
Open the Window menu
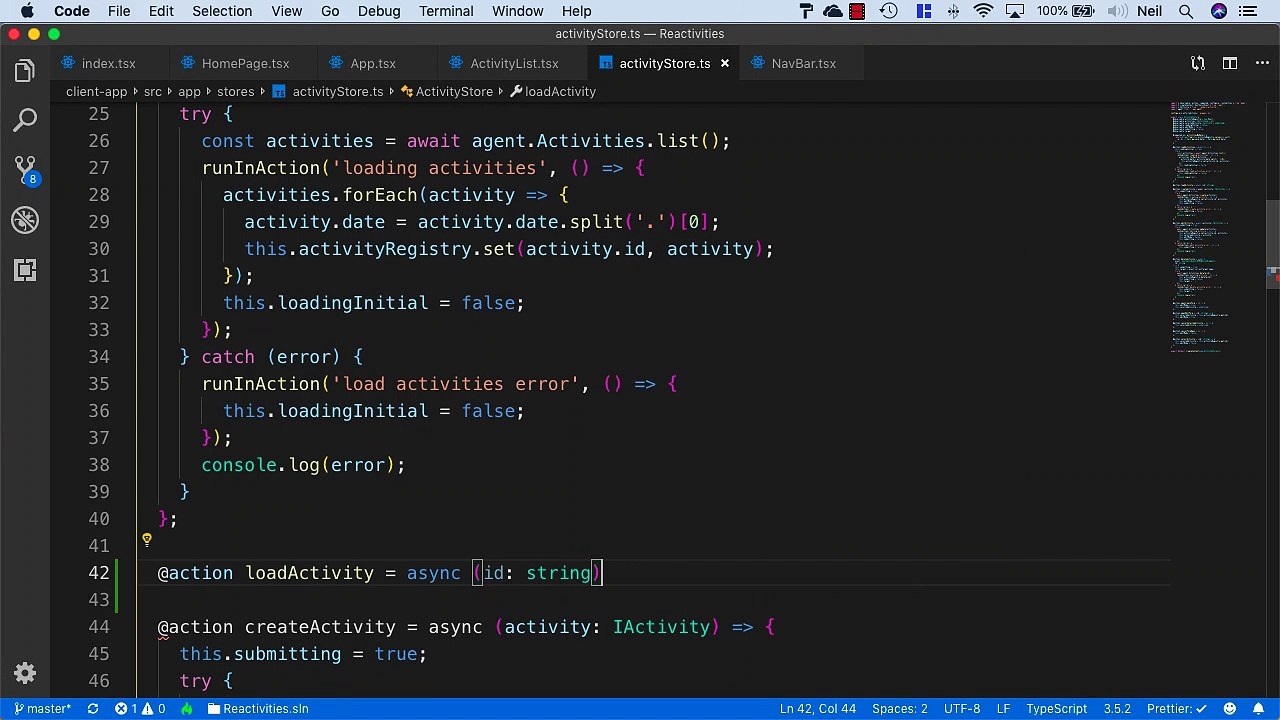point(517,11)
